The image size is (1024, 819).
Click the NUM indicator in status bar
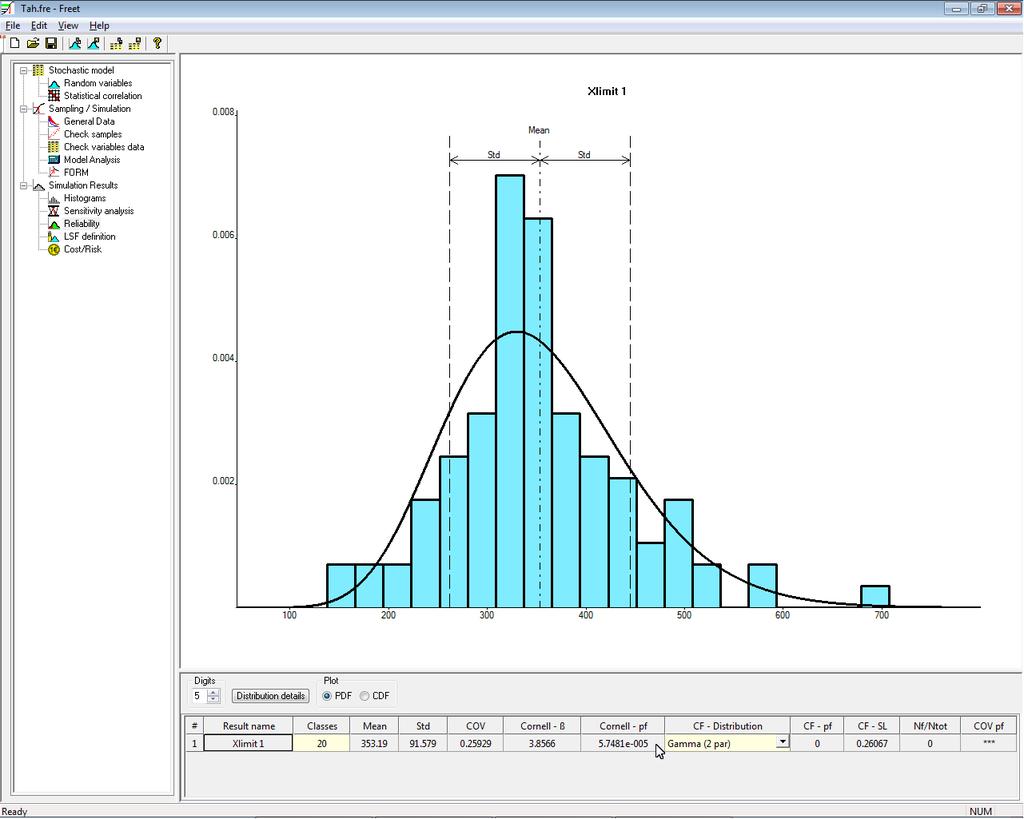tap(980, 811)
